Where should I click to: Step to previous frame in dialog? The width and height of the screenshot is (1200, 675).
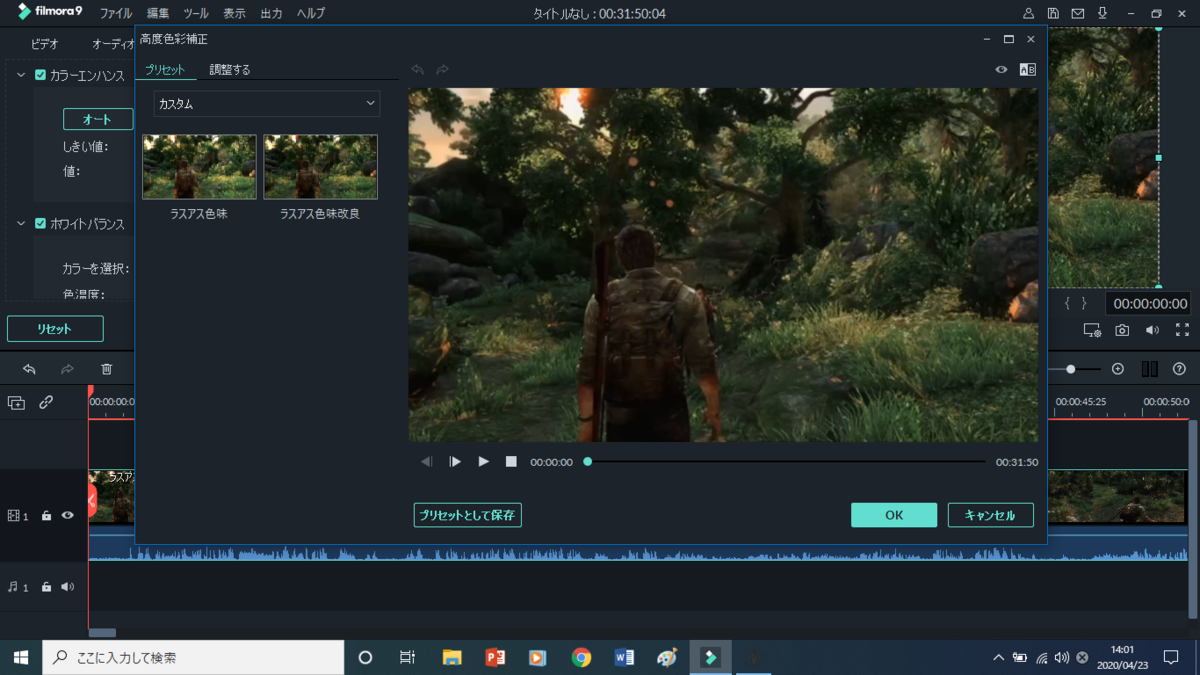point(427,461)
